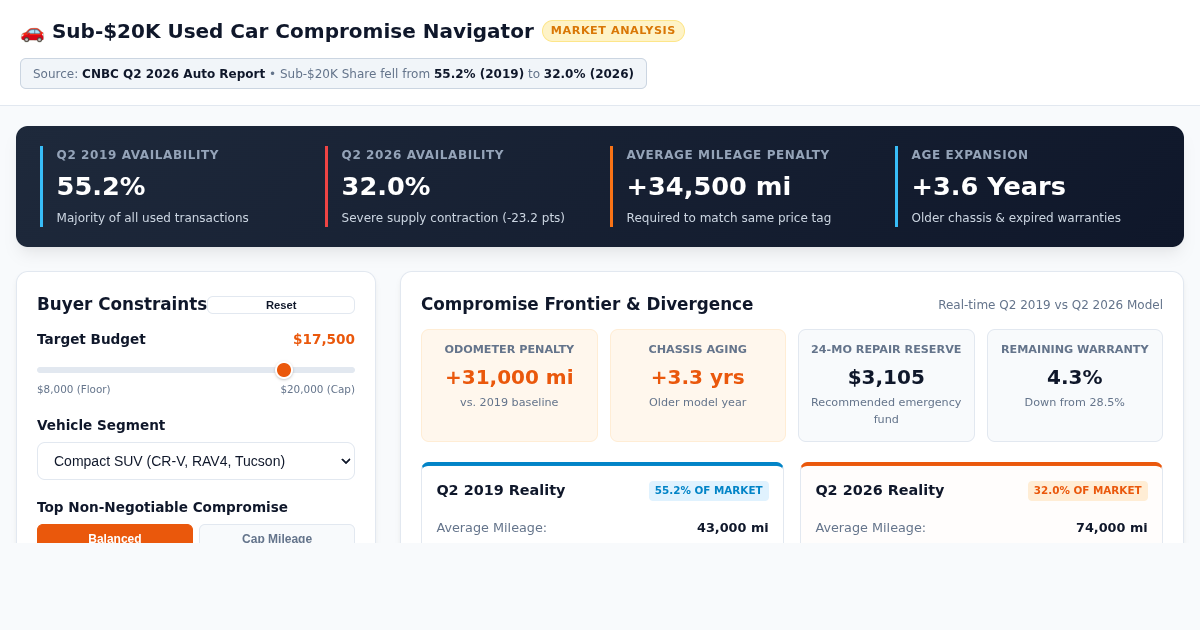Click the CNBC Q2 2026 Auto Report source
The height and width of the screenshot is (630, 1200).
(x=173, y=74)
